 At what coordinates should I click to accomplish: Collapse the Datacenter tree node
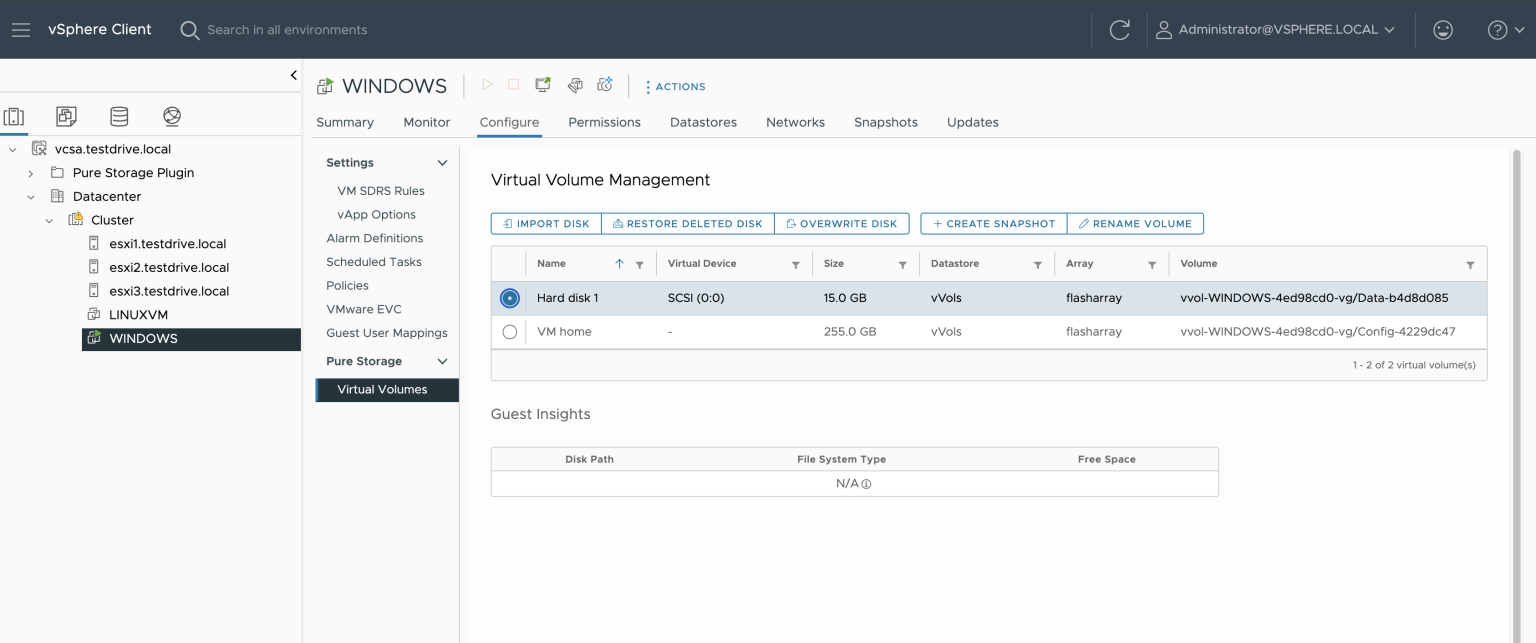pos(31,197)
